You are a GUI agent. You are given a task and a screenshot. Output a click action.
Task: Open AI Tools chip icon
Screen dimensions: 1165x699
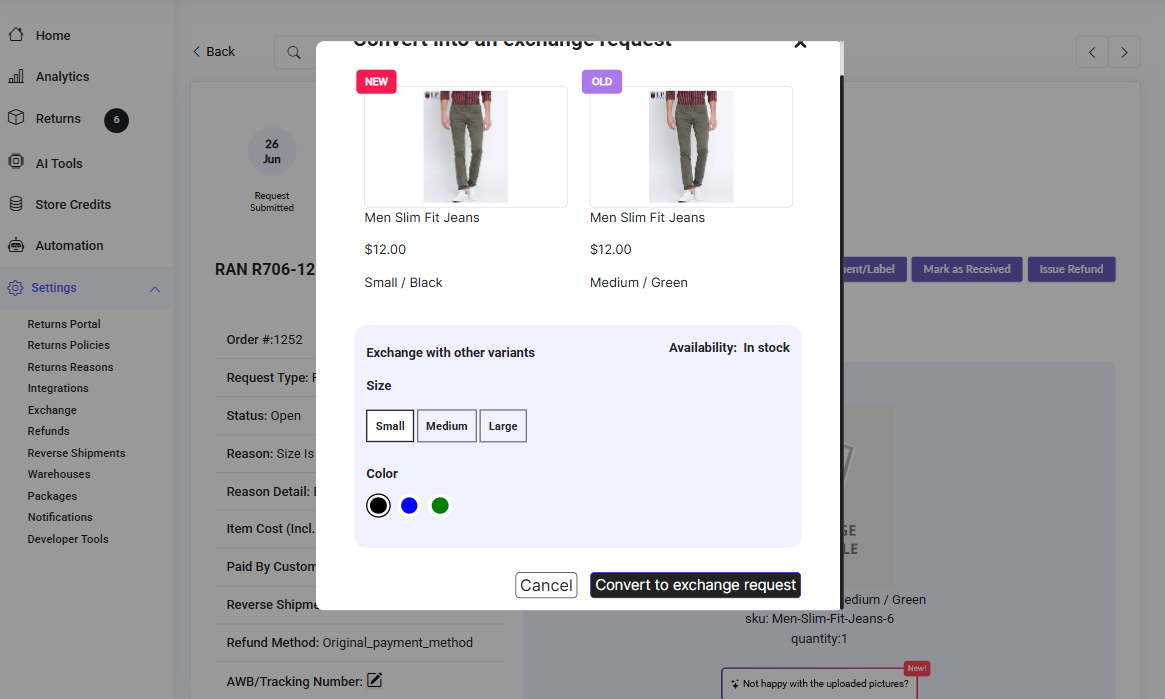16,163
